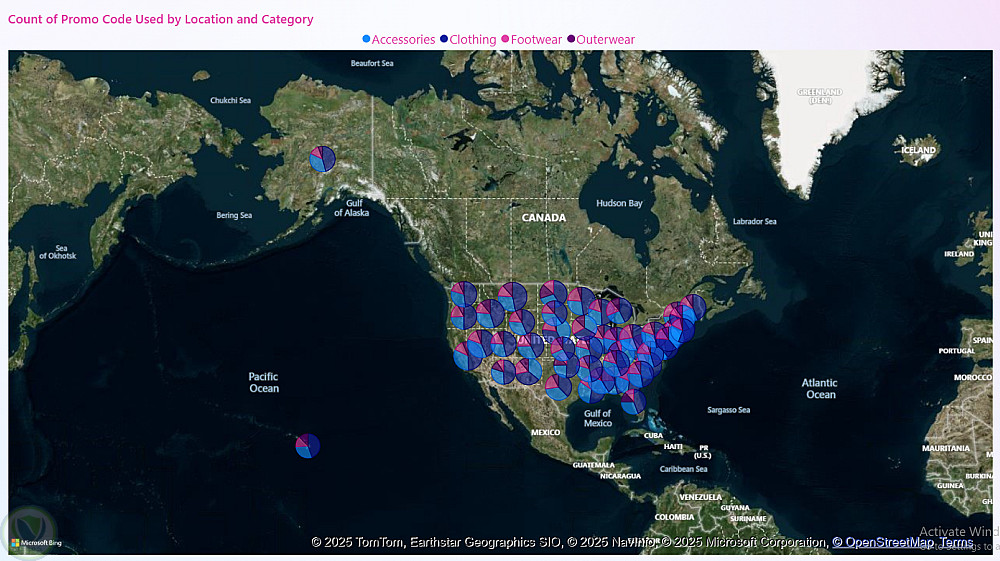1000x561 pixels.
Task: Click the Pacific Ocean map label
Action: pos(263,382)
